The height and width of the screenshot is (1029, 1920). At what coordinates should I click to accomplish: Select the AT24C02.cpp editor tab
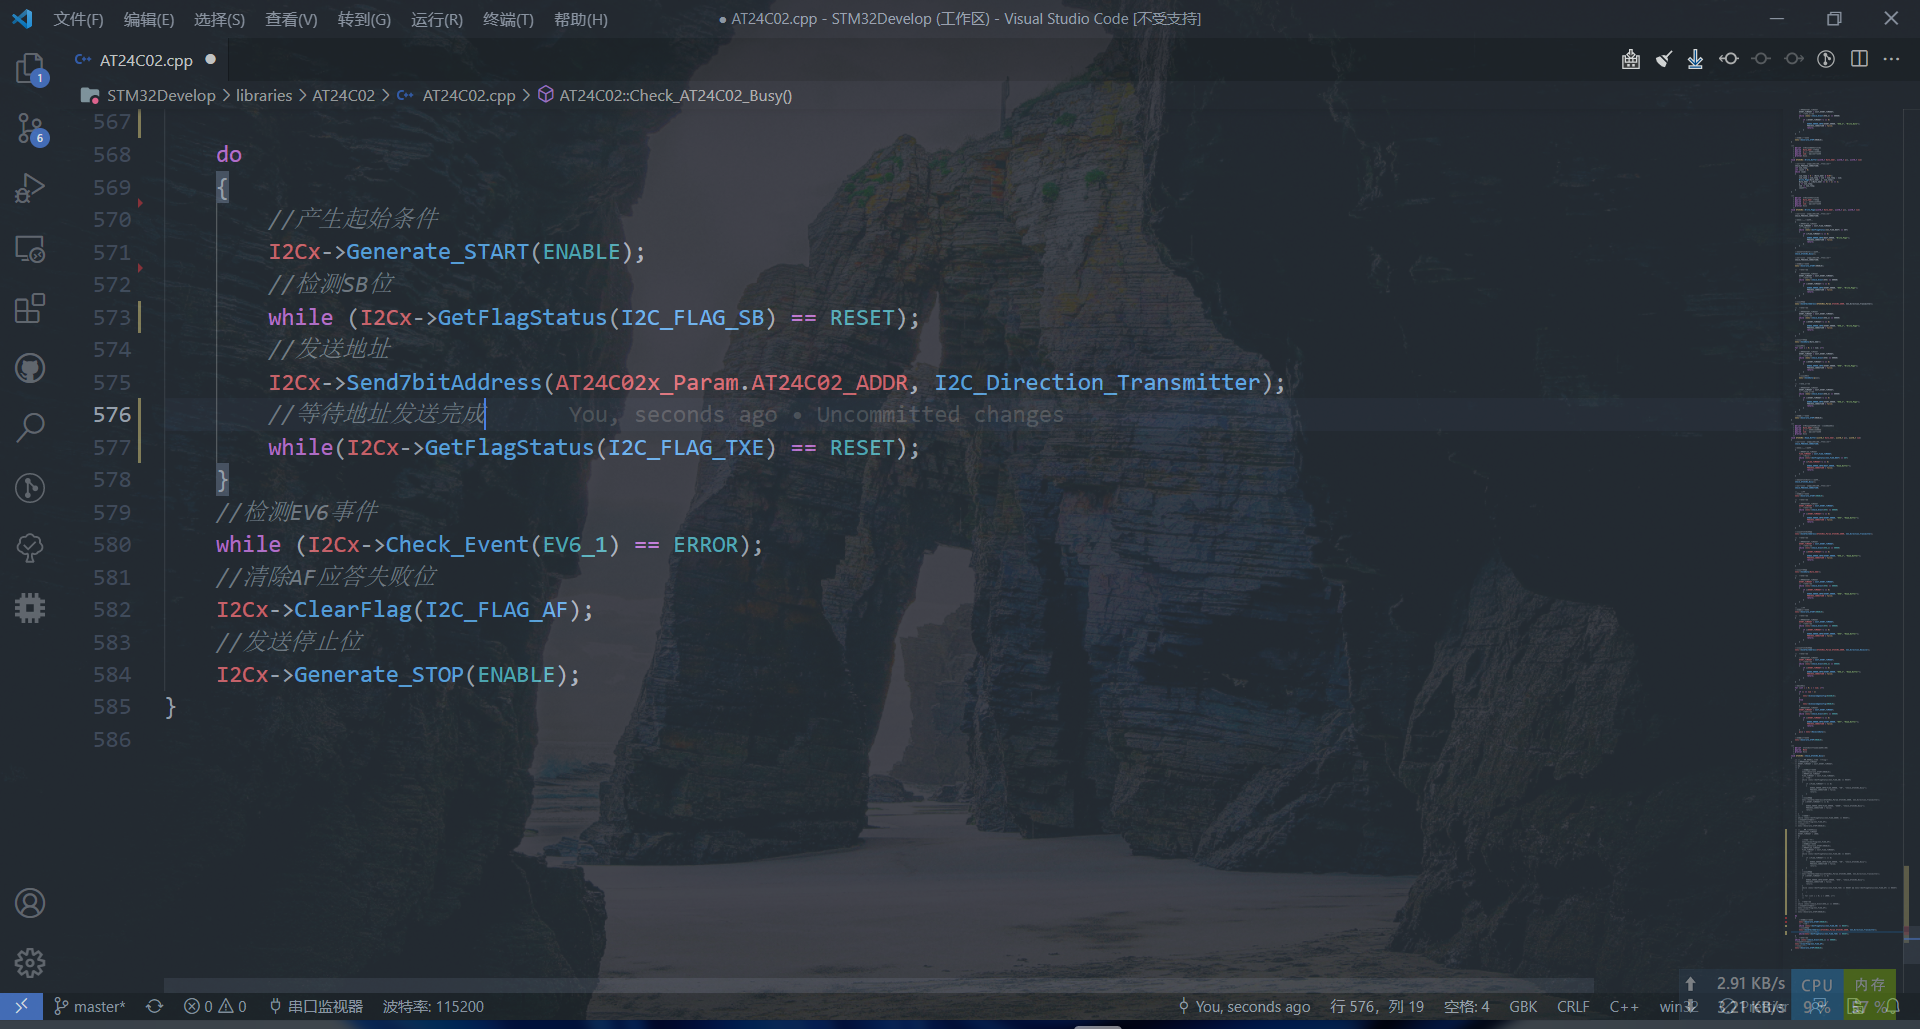(145, 60)
